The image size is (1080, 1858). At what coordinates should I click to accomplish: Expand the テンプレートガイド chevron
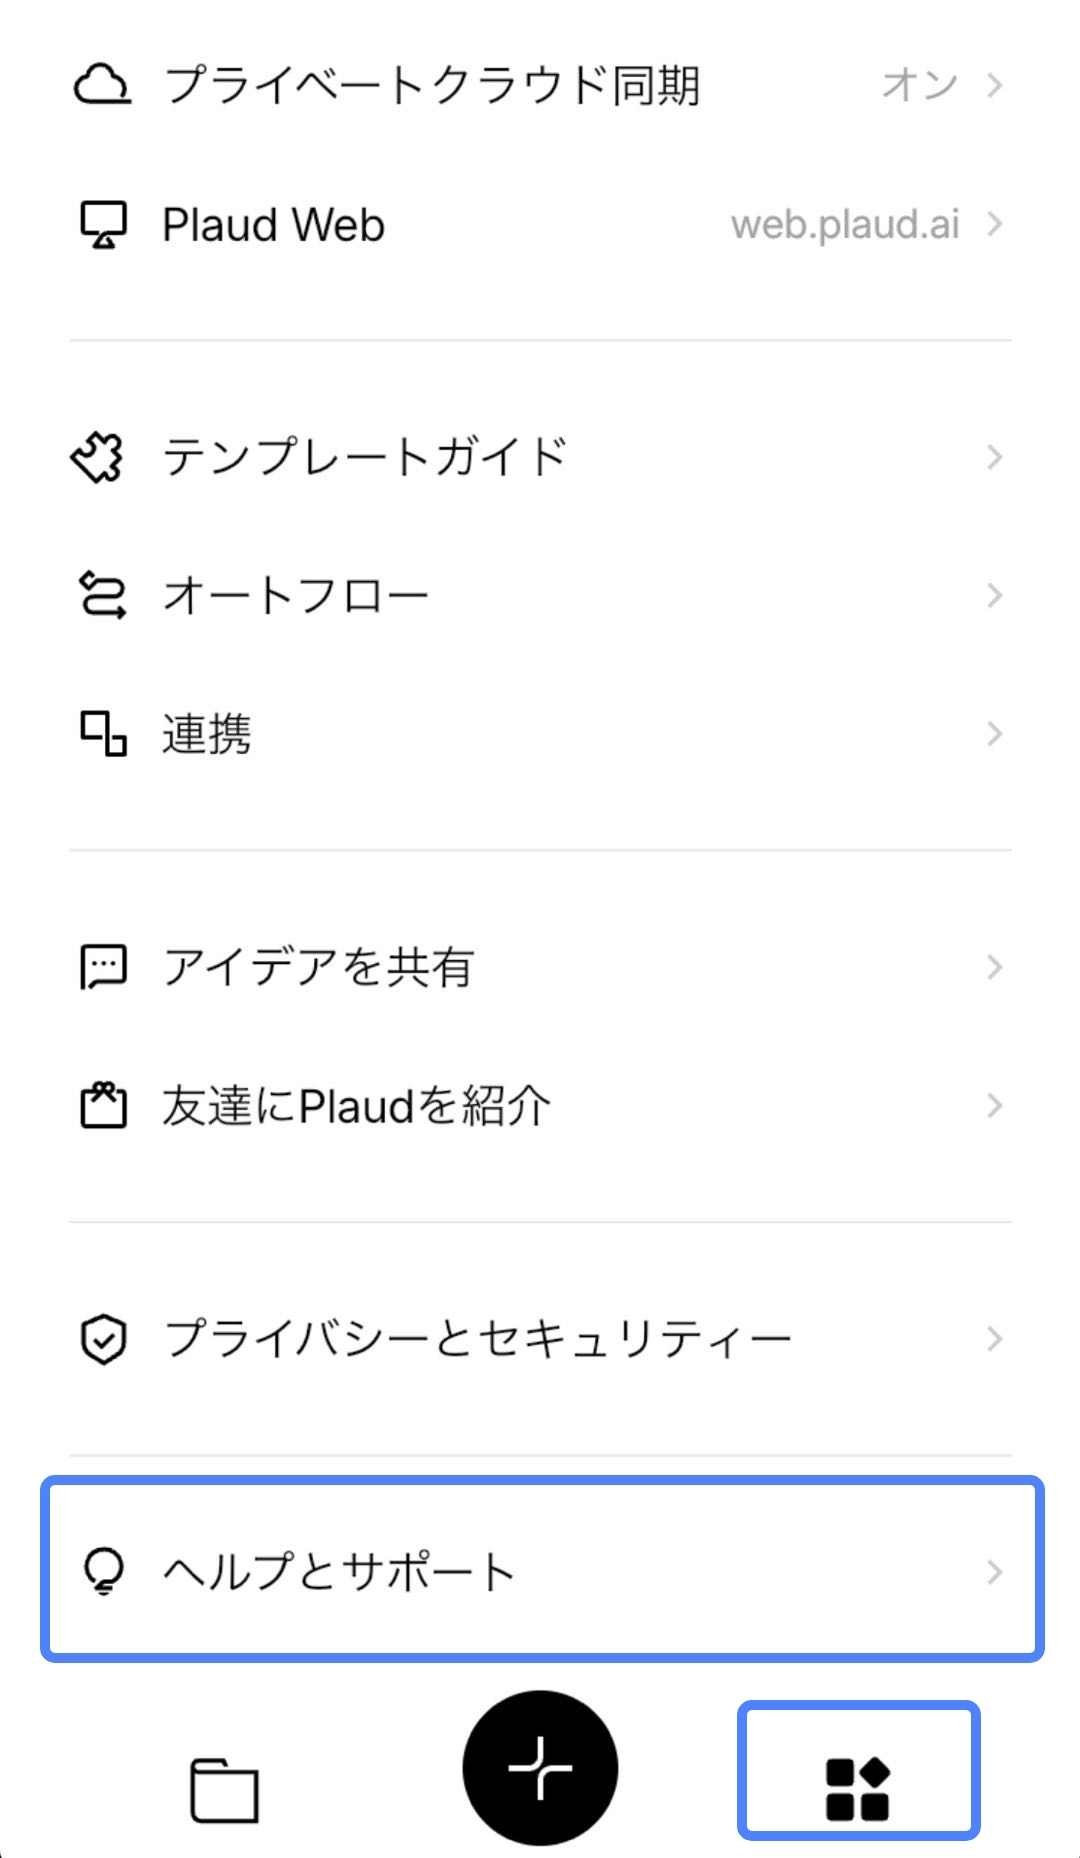point(994,458)
